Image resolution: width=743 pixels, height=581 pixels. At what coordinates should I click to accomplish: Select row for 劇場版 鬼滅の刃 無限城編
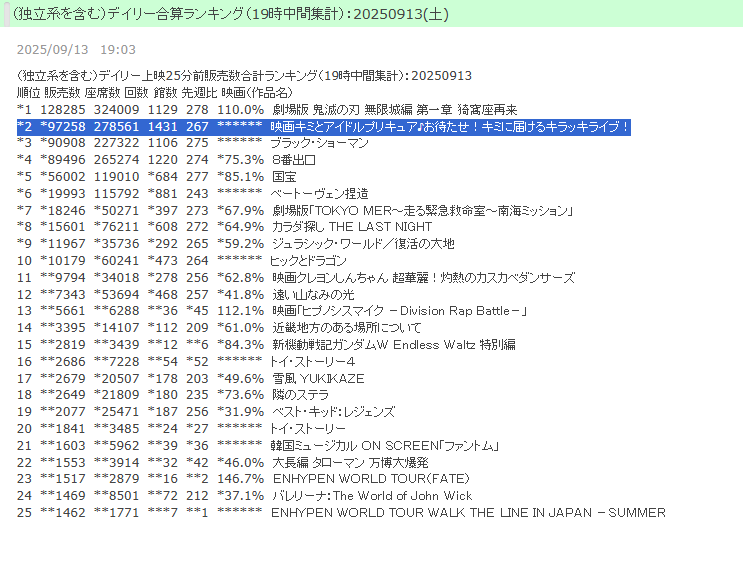(267, 110)
